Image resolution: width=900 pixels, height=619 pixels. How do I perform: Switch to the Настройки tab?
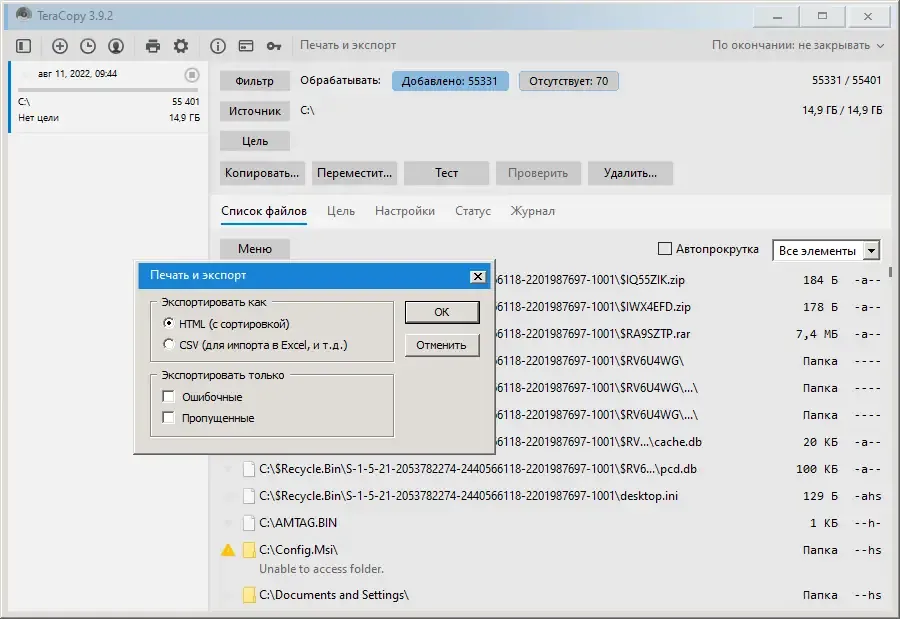point(405,211)
